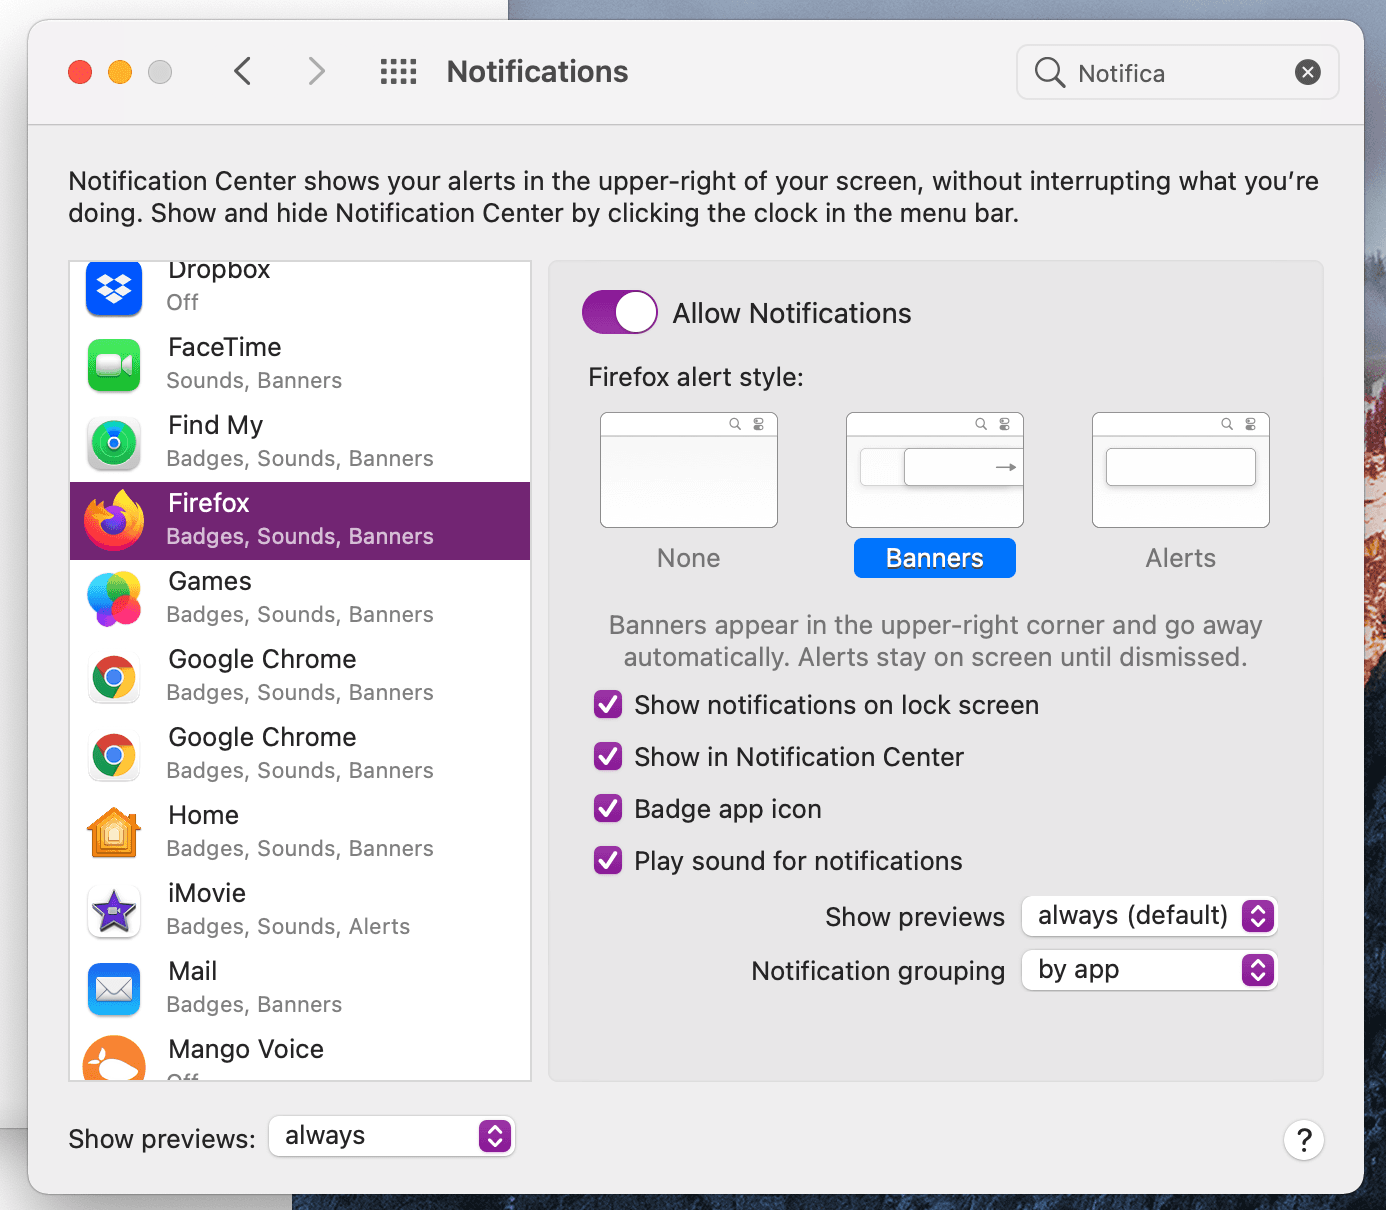Go forward with the right chevron
1386x1210 pixels.
(x=316, y=71)
